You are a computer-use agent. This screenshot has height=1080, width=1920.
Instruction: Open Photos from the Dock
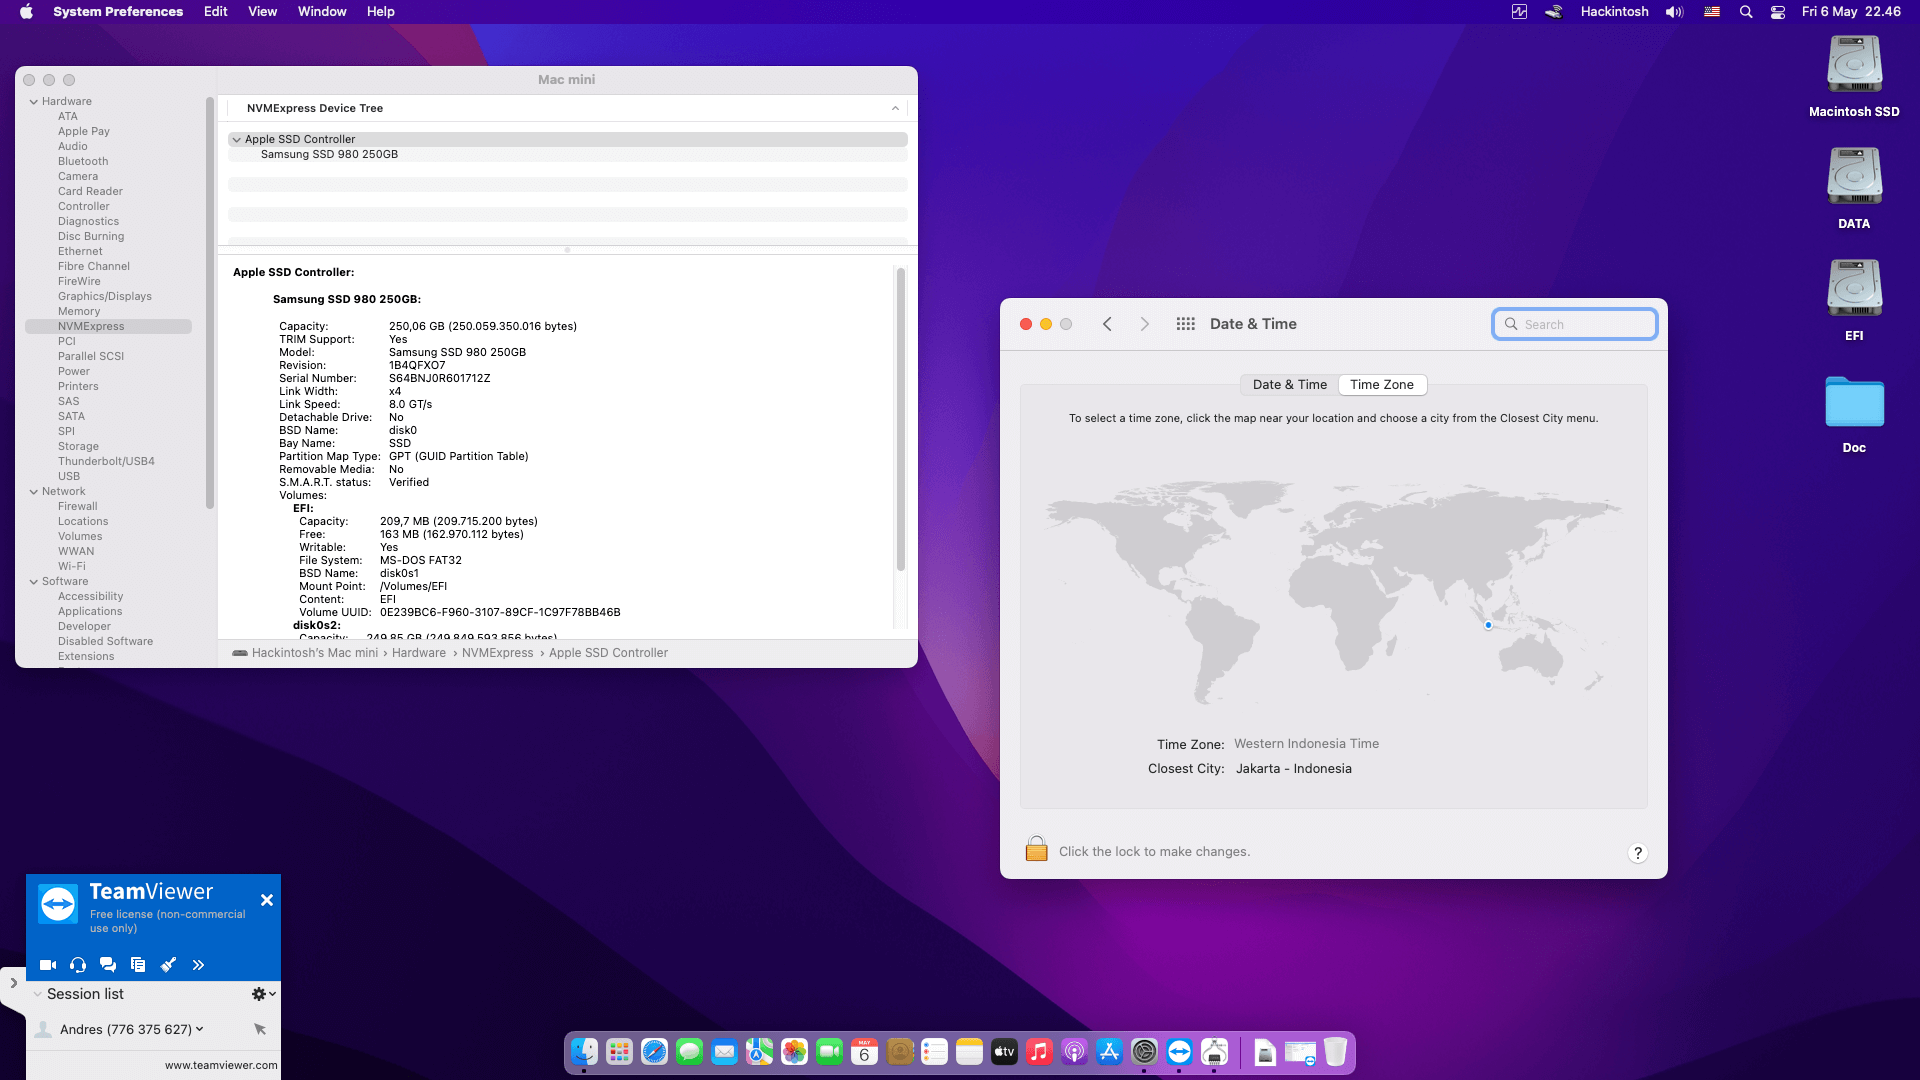[795, 1052]
